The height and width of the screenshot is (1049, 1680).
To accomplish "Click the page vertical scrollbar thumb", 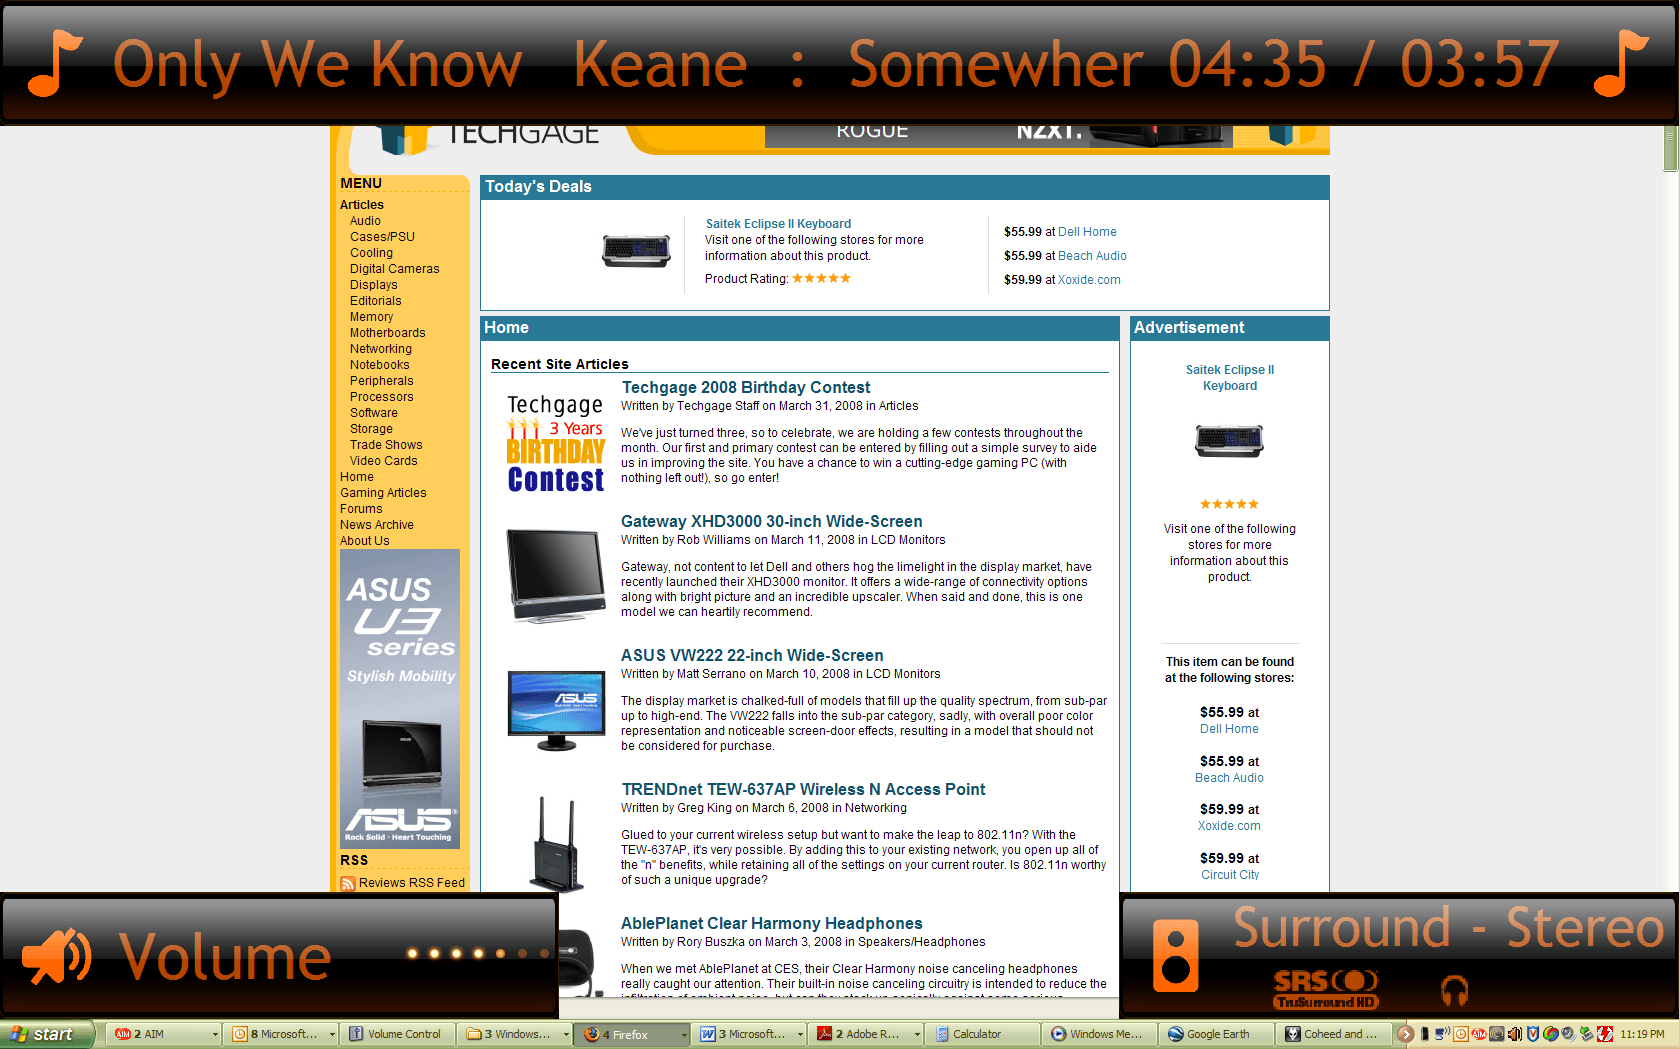I will tap(1671, 148).
